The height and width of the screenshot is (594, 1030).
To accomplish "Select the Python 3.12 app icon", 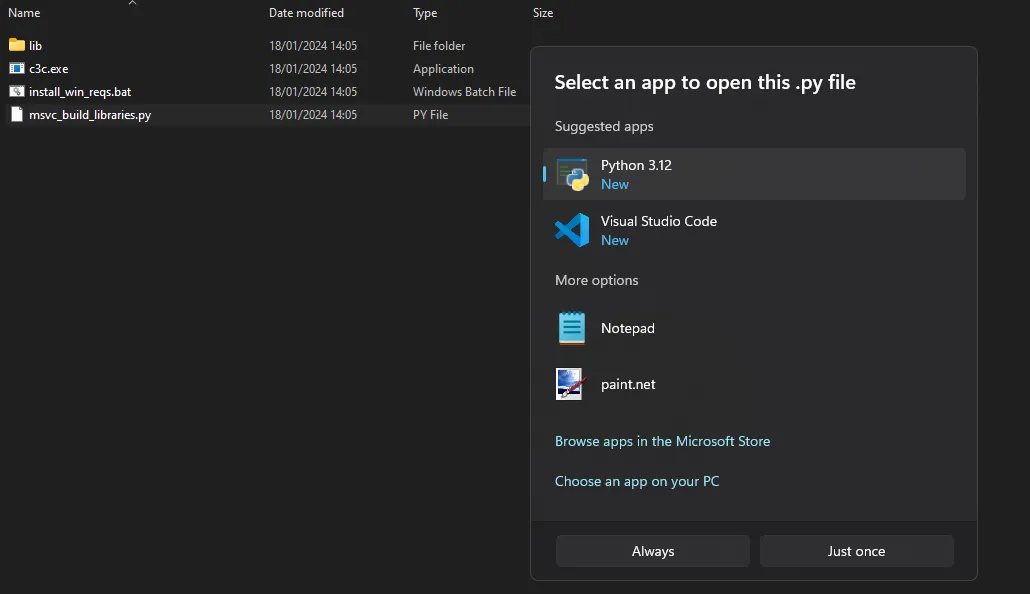I will [x=572, y=174].
